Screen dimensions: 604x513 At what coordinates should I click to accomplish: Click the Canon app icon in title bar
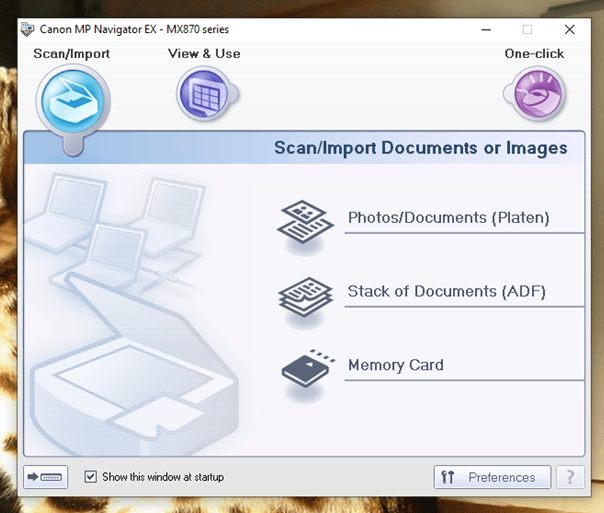pyautogui.click(x=27, y=29)
